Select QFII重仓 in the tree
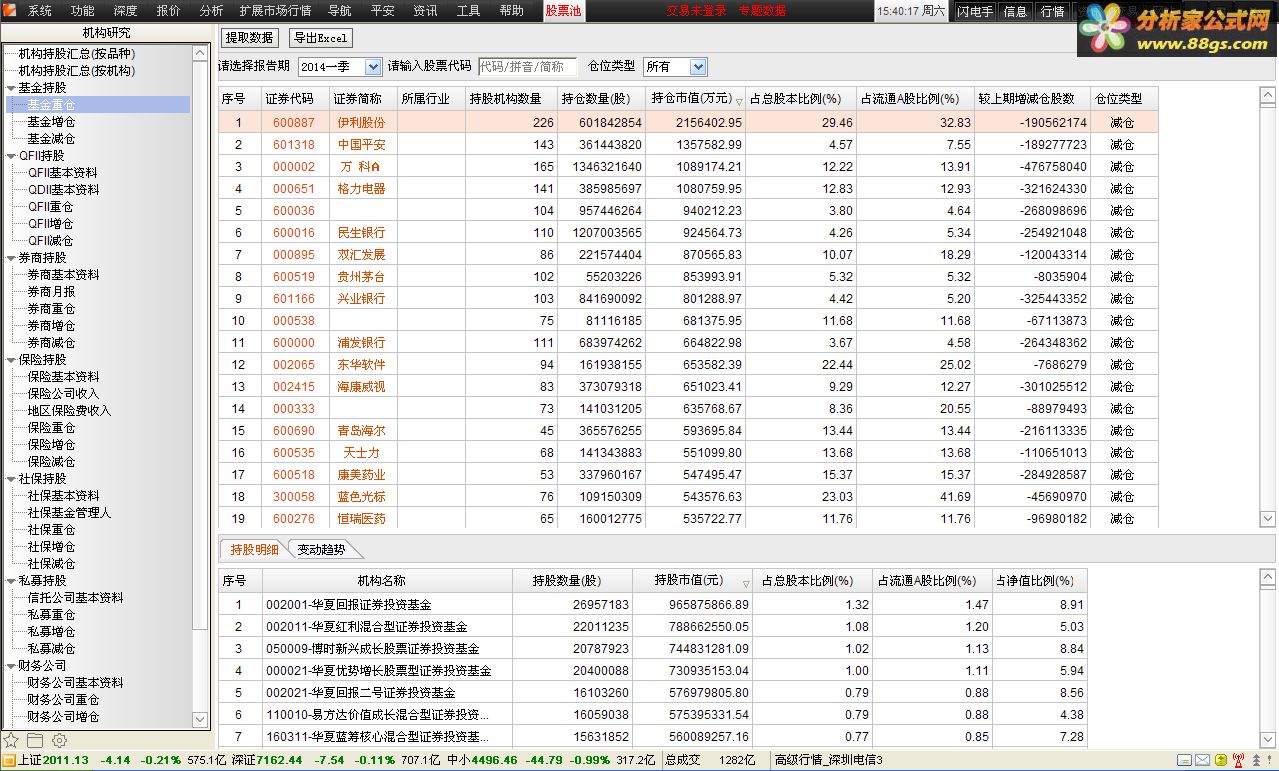This screenshot has width=1279, height=771. (x=52, y=207)
